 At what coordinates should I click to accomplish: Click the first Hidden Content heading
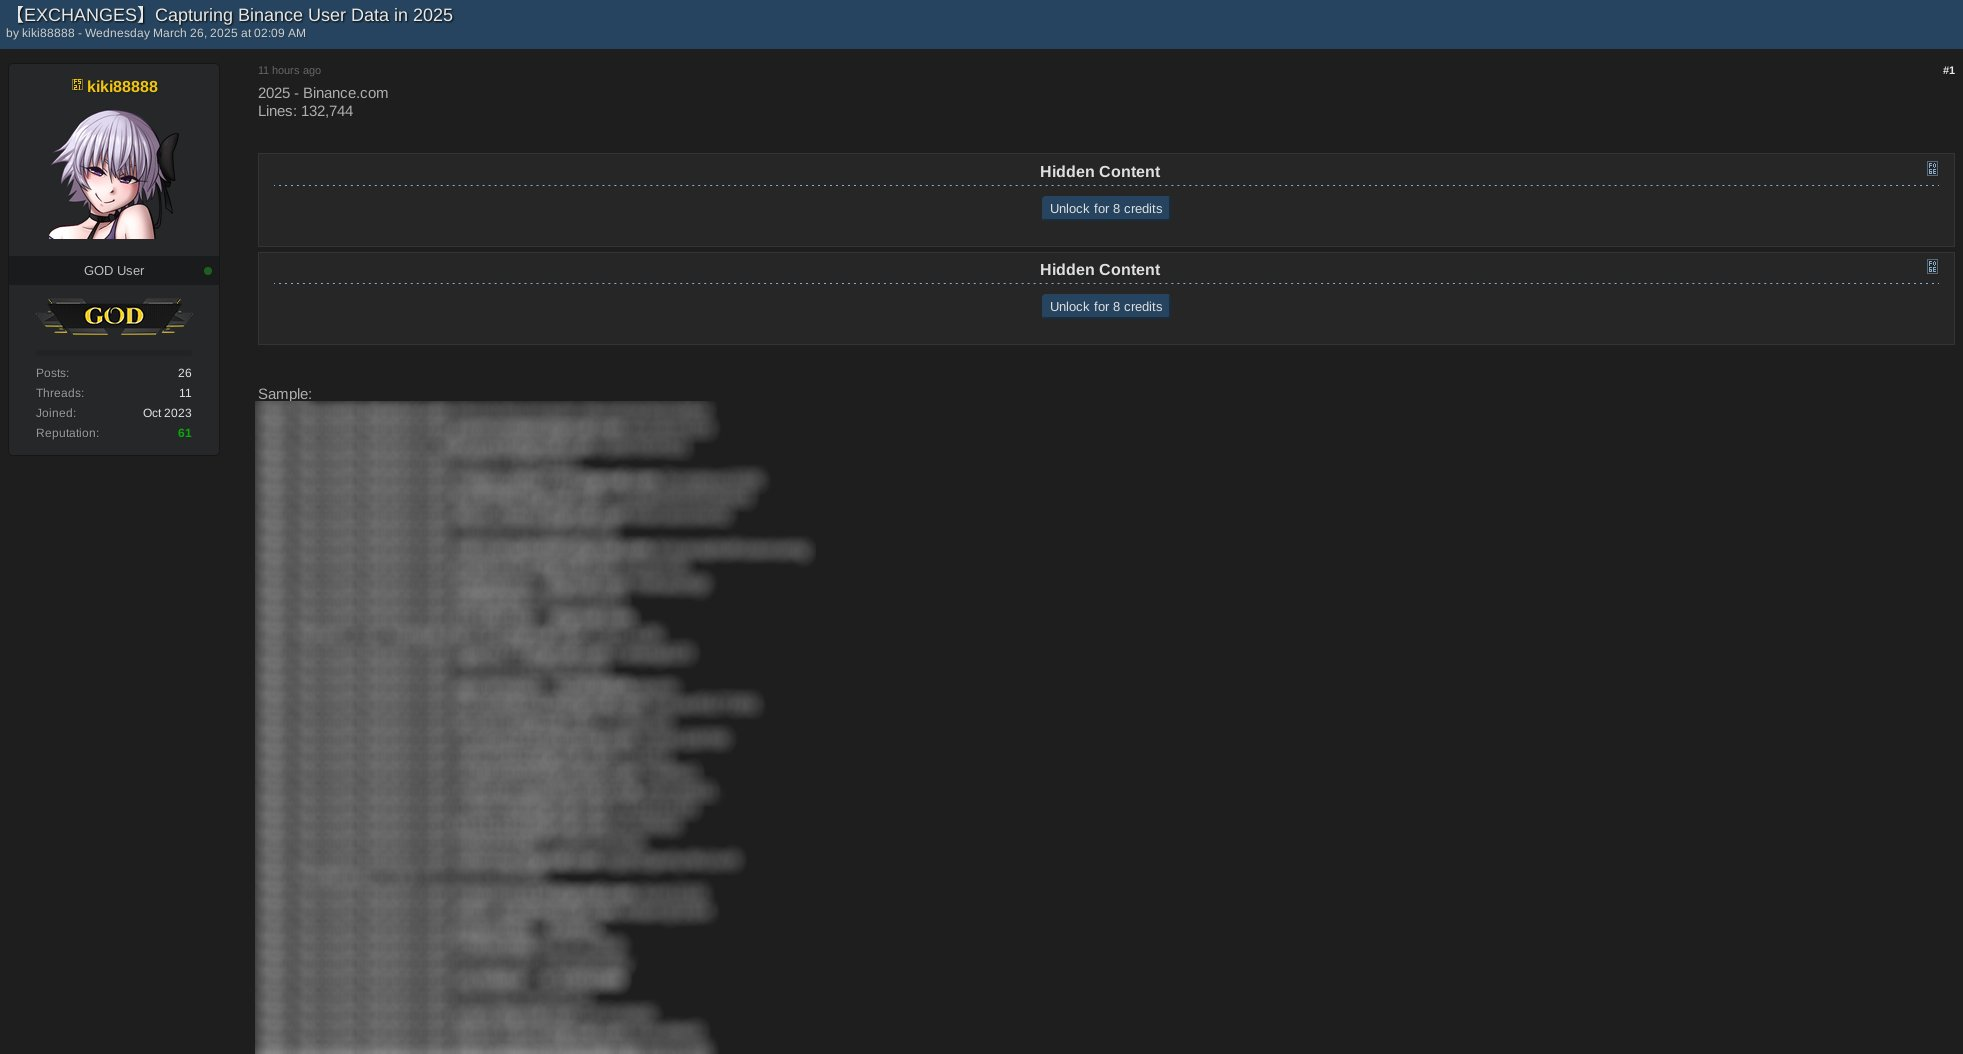[1100, 172]
